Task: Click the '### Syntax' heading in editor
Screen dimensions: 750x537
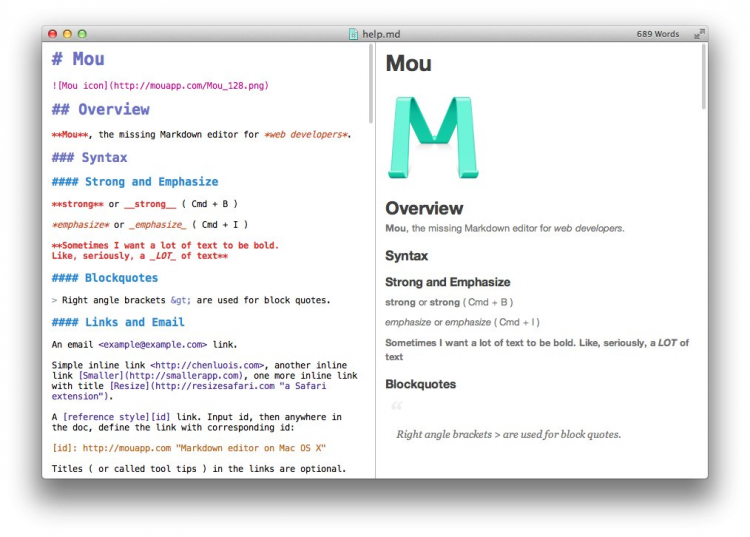Action: pyautogui.click(x=89, y=157)
